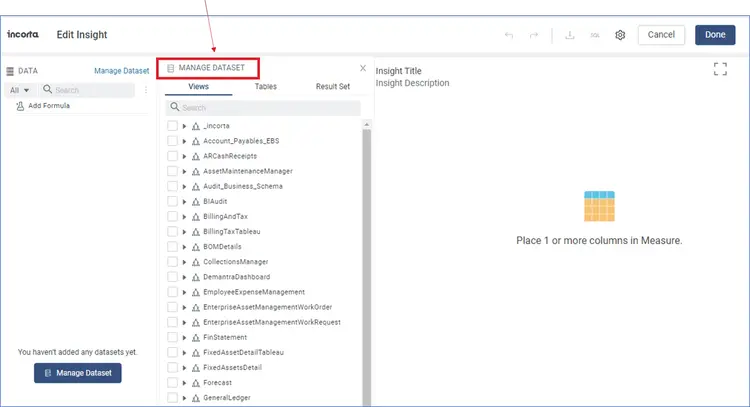
Task: Click the Manage Dataset link
Action: (121, 71)
